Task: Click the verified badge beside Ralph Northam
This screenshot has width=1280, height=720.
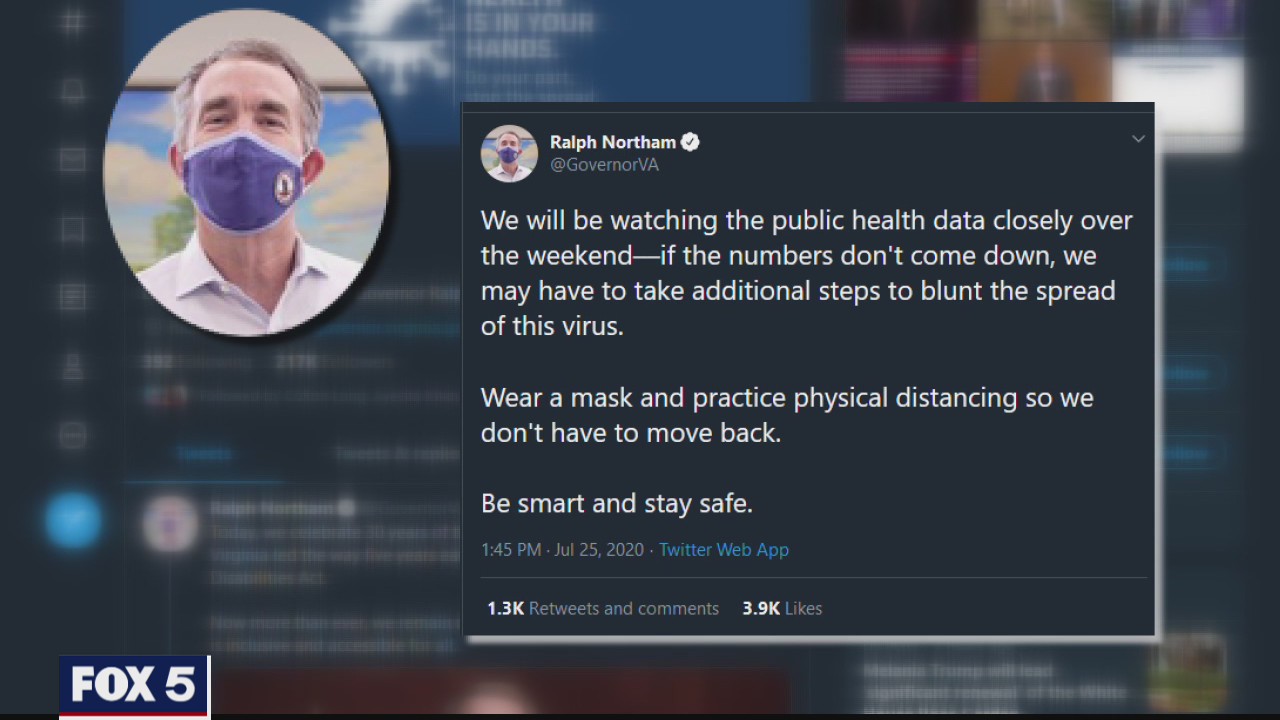Action: (690, 142)
